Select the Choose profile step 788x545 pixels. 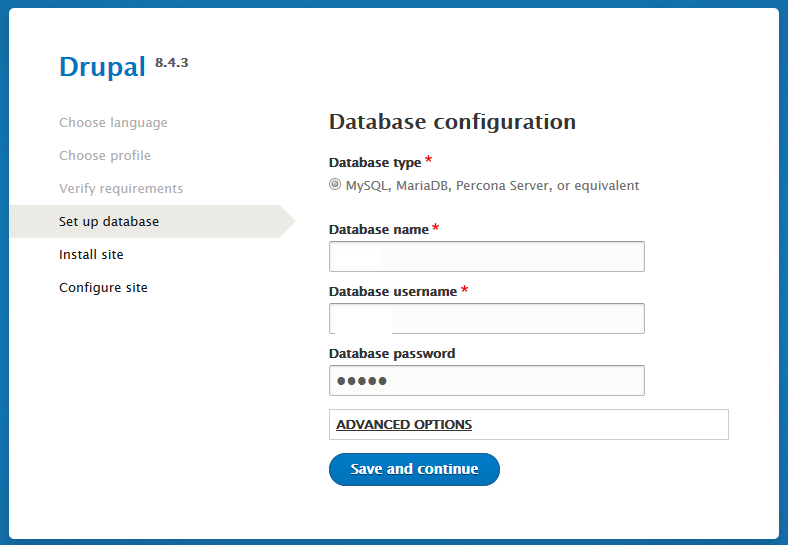pos(105,155)
